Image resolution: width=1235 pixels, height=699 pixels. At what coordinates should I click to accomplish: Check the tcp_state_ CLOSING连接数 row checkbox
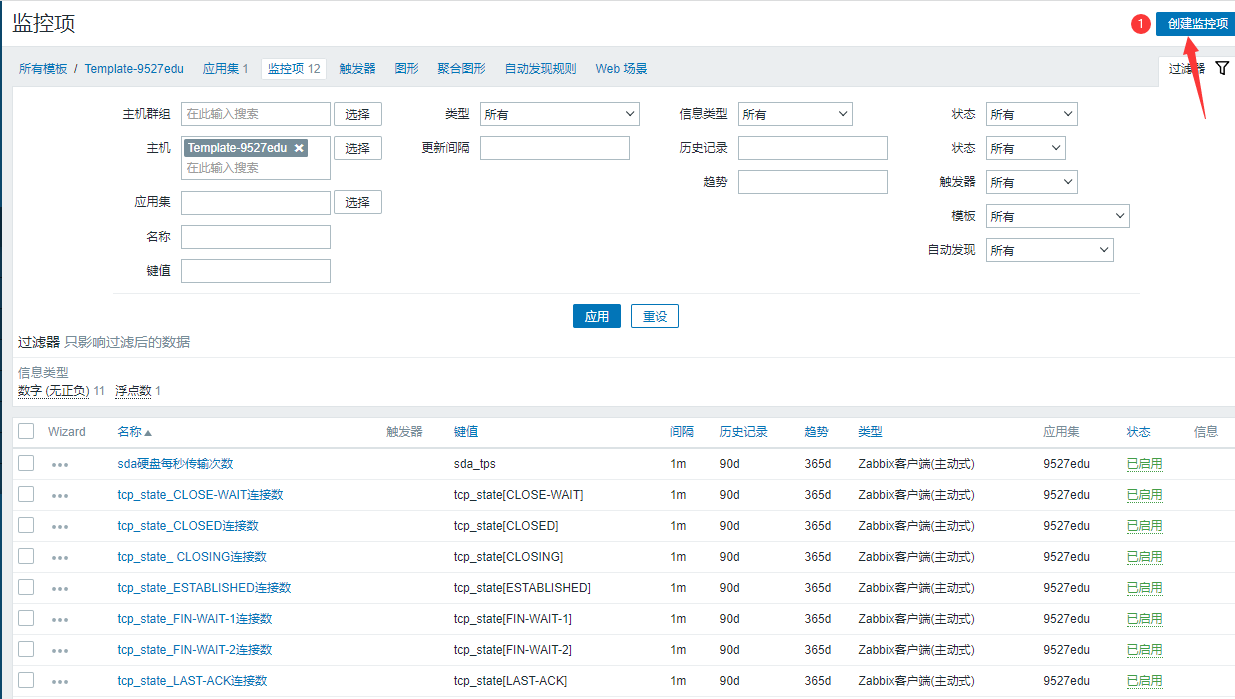(x=26, y=556)
